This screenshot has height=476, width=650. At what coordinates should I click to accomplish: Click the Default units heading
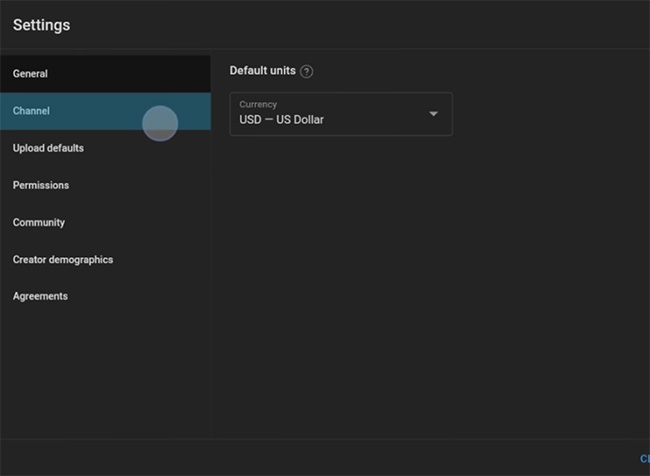pyautogui.click(x=263, y=70)
